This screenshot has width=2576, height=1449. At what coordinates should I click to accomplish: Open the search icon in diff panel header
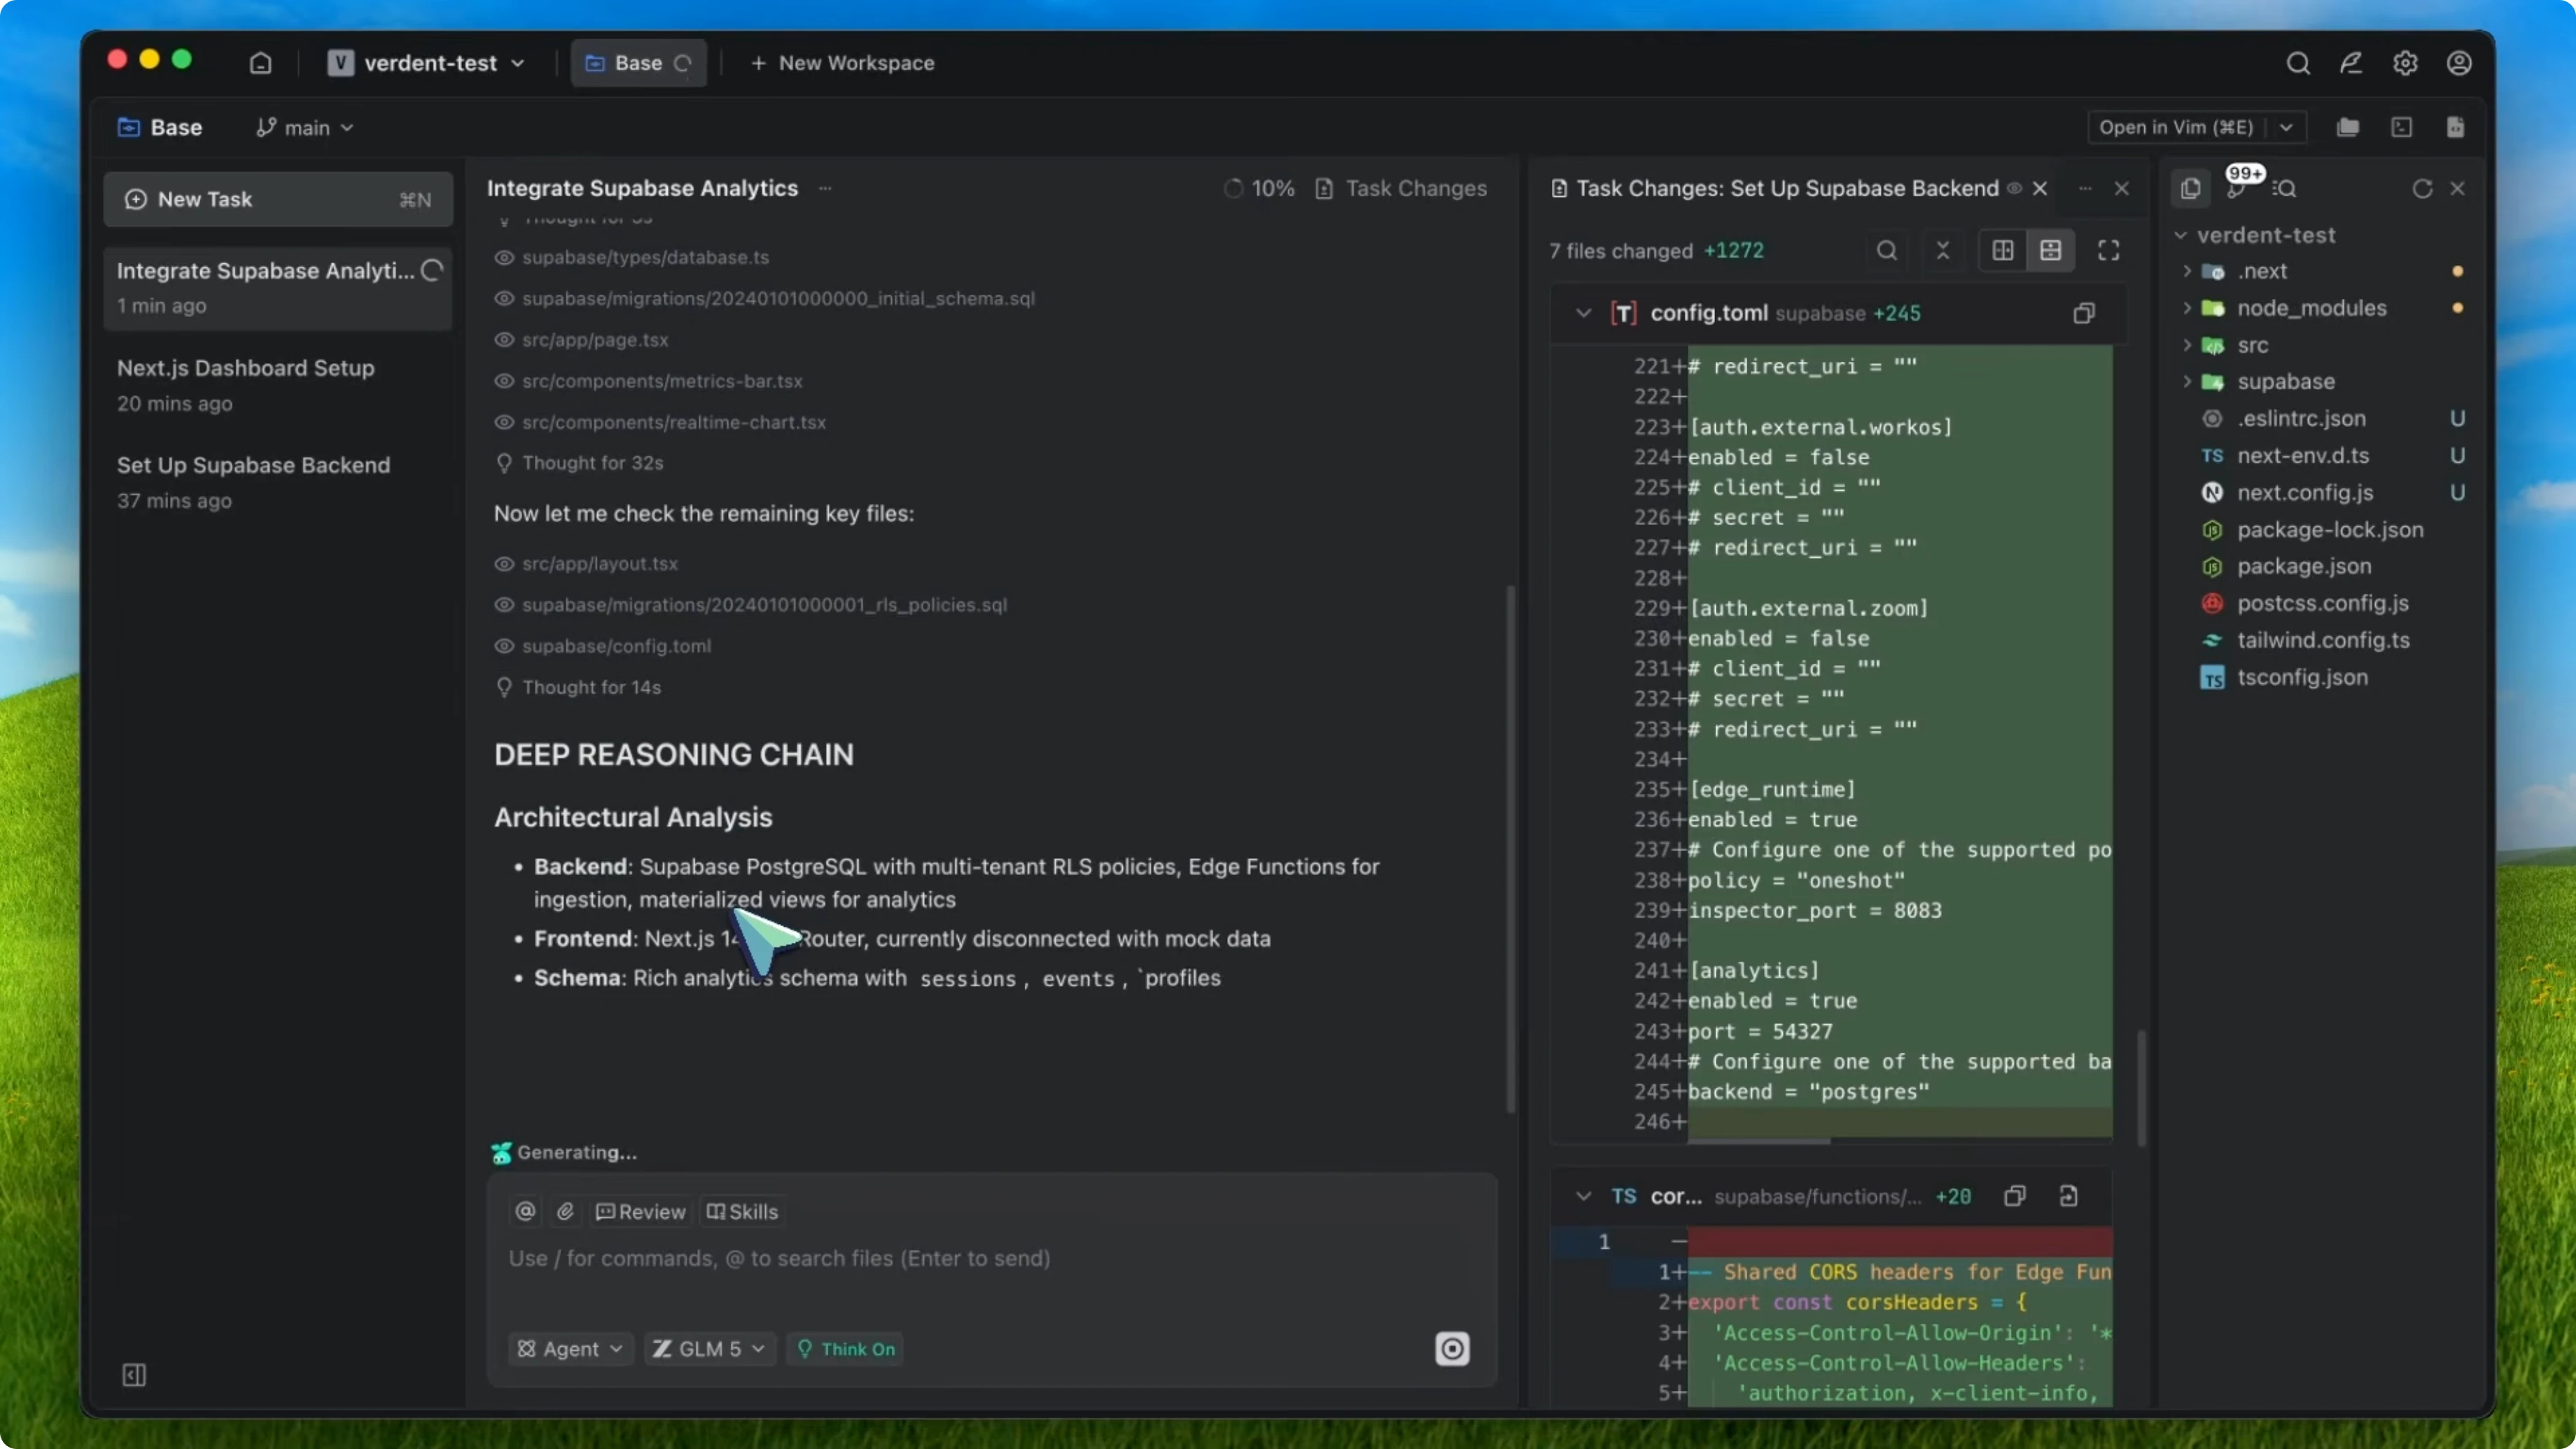click(1886, 250)
